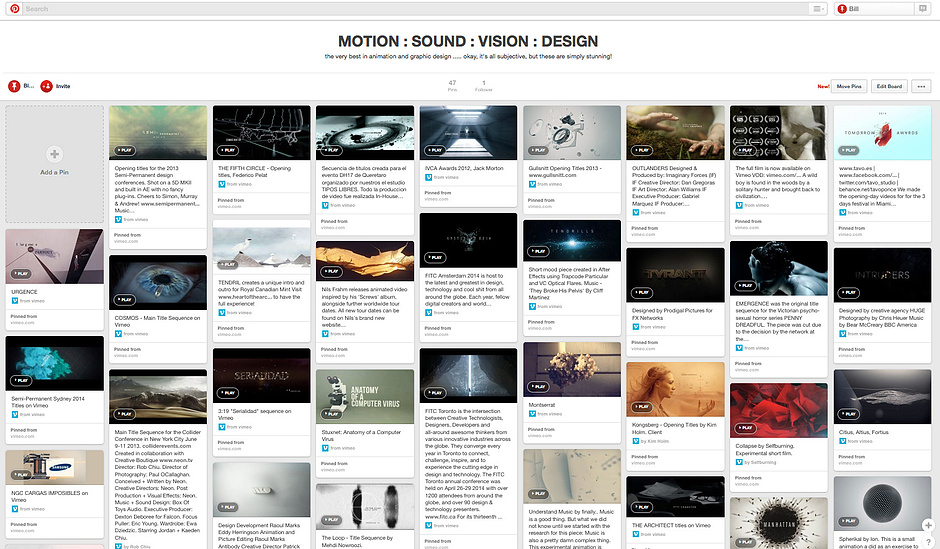This screenshot has height=549, width=940.
Task: Play the Kongsberg Opening Titles video
Action: (642, 407)
